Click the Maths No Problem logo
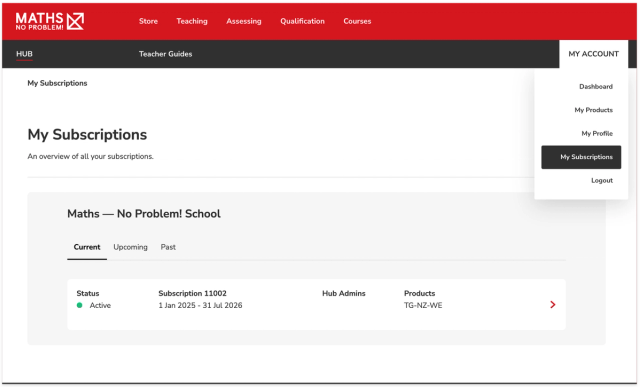Image resolution: width=640 pixels, height=387 pixels. pyautogui.click(x=50, y=21)
